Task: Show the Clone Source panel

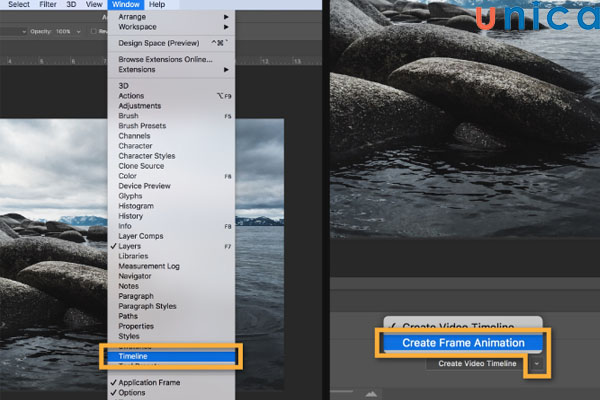Action: pyautogui.click(x=171, y=166)
